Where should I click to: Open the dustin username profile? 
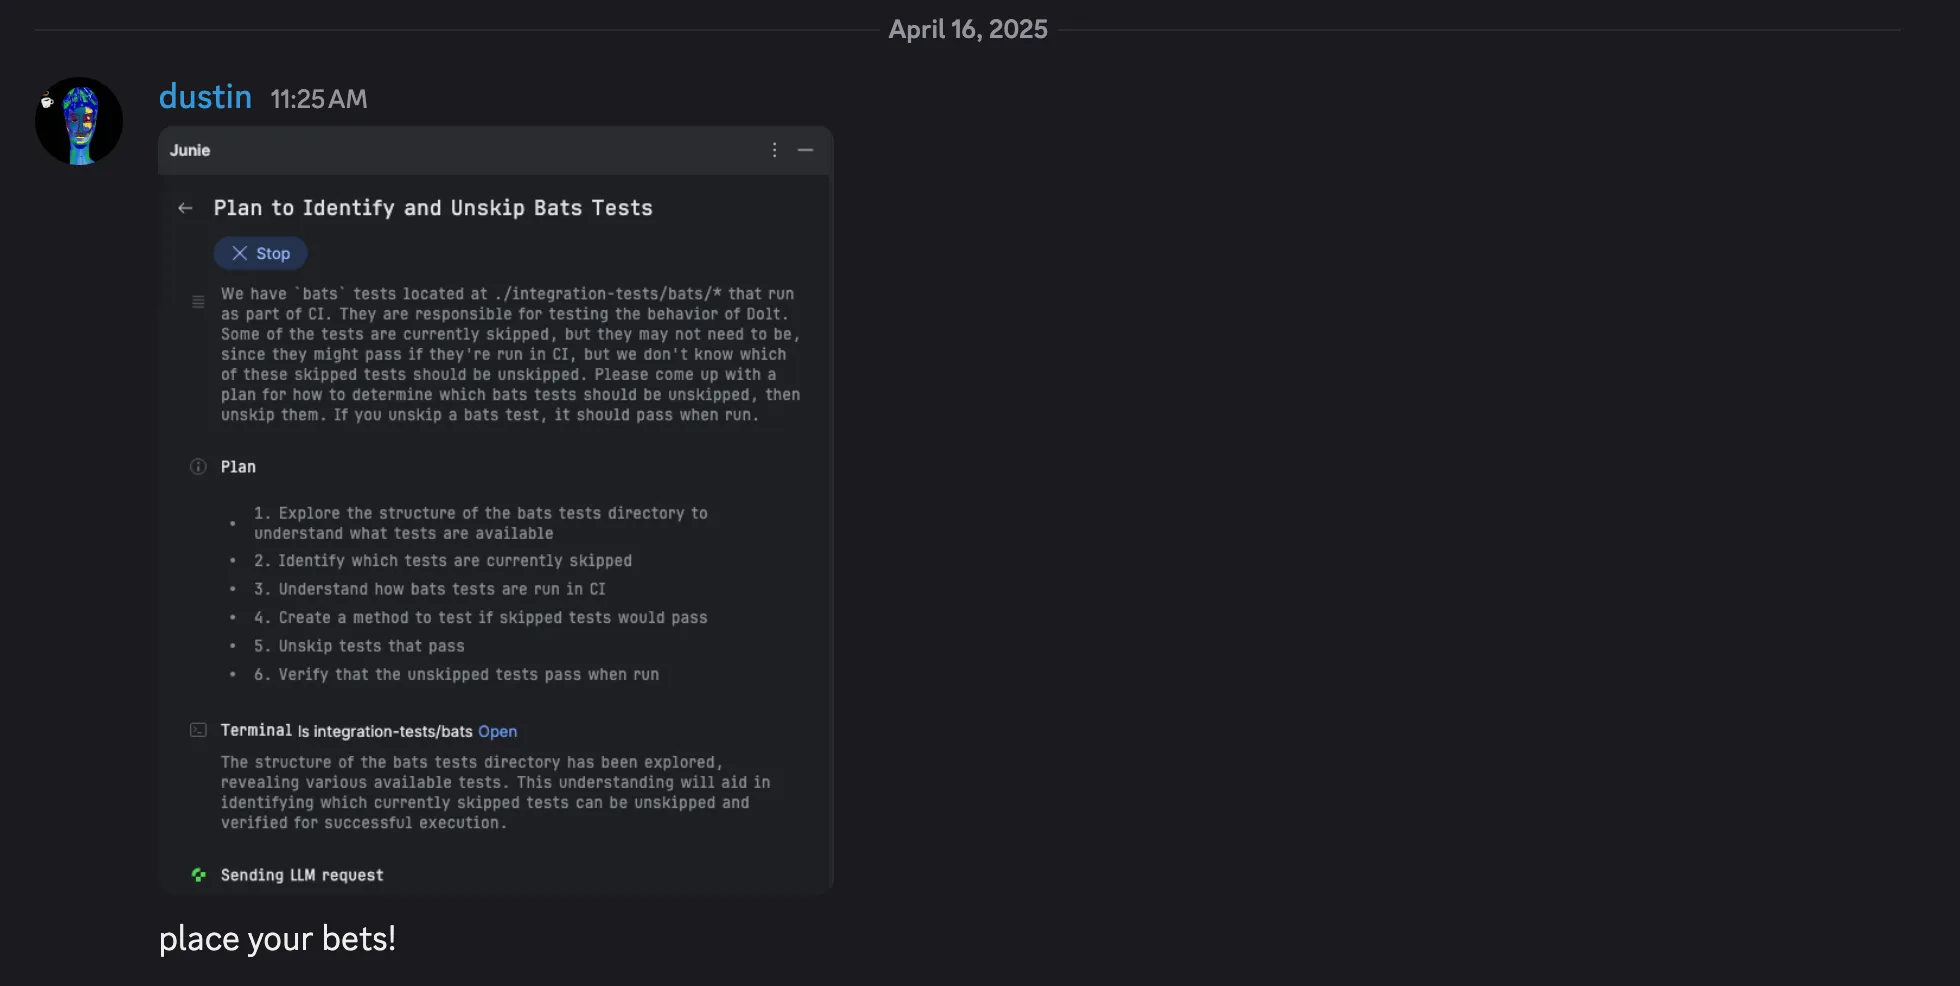click(x=205, y=97)
